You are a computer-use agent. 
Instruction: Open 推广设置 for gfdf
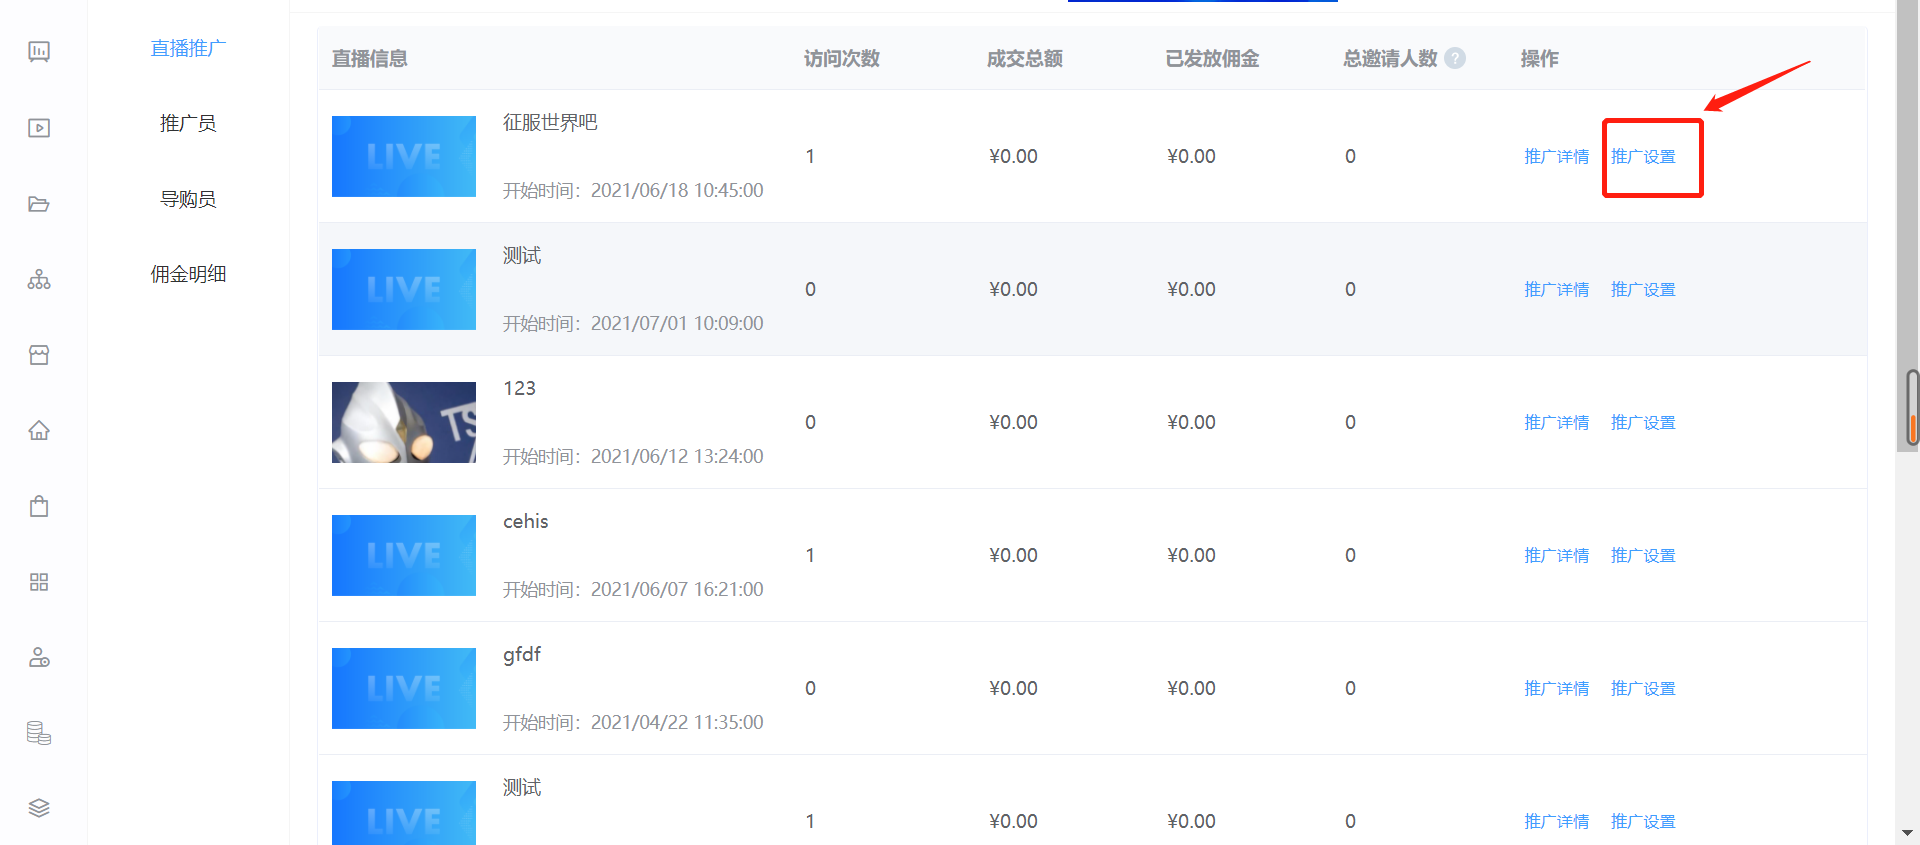pos(1643,688)
